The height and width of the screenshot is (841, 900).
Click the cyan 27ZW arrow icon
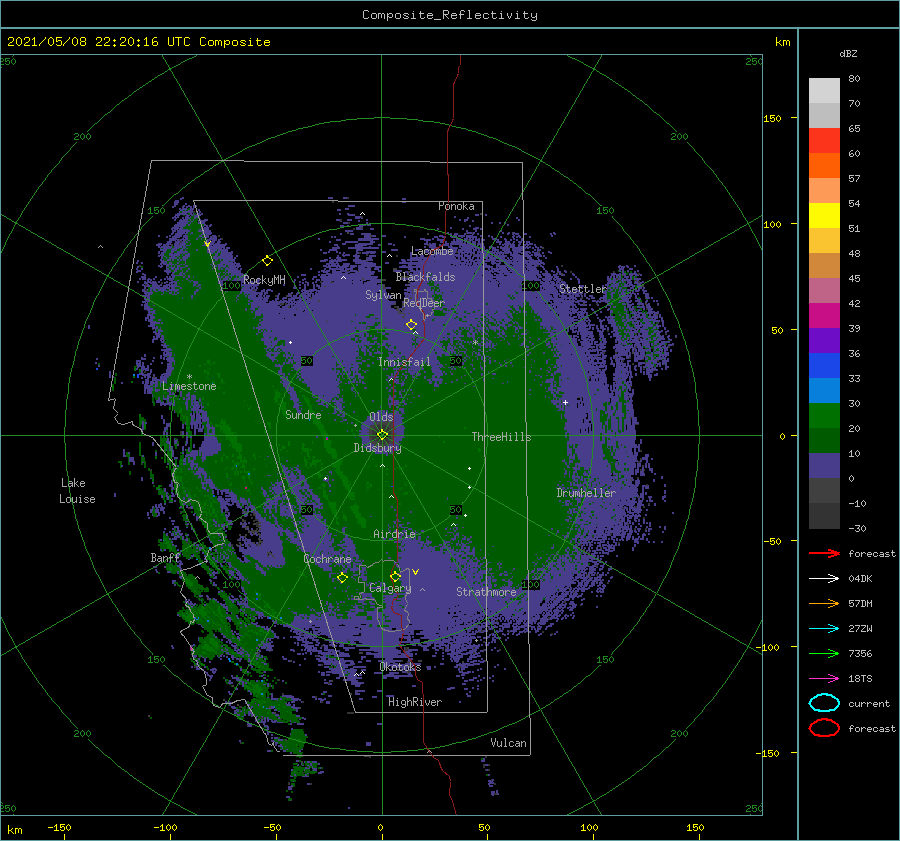pyautogui.click(x=824, y=629)
